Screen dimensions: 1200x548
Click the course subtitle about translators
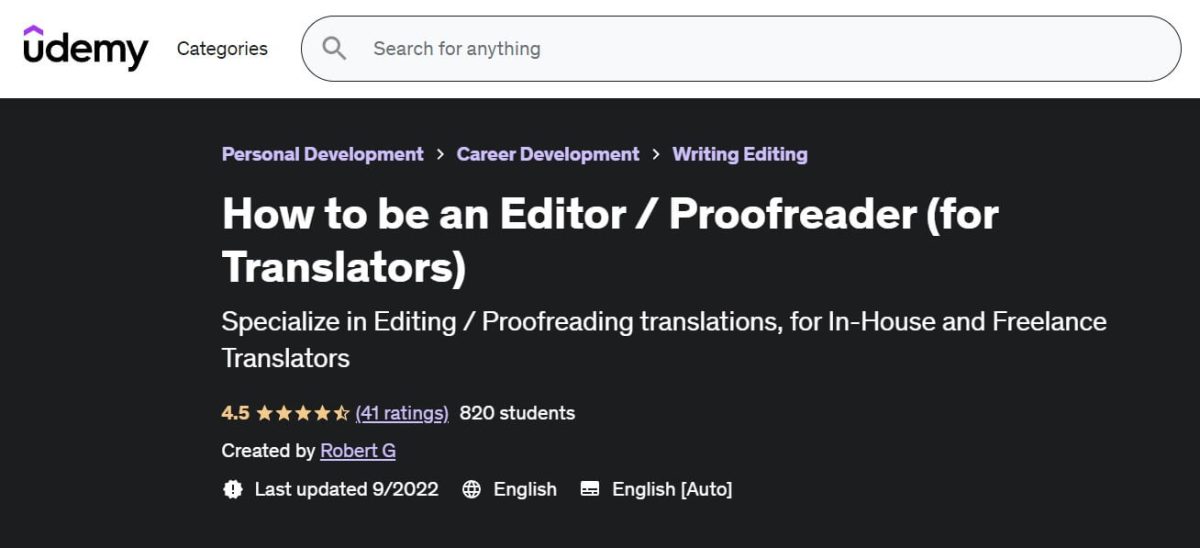pos(664,339)
